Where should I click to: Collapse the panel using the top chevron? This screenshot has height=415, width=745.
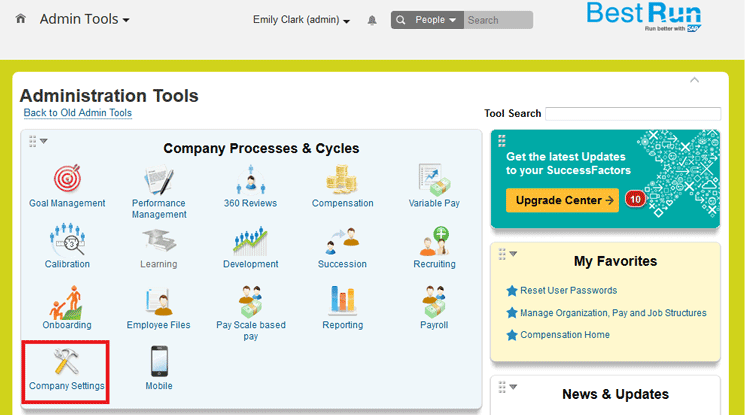coord(695,80)
